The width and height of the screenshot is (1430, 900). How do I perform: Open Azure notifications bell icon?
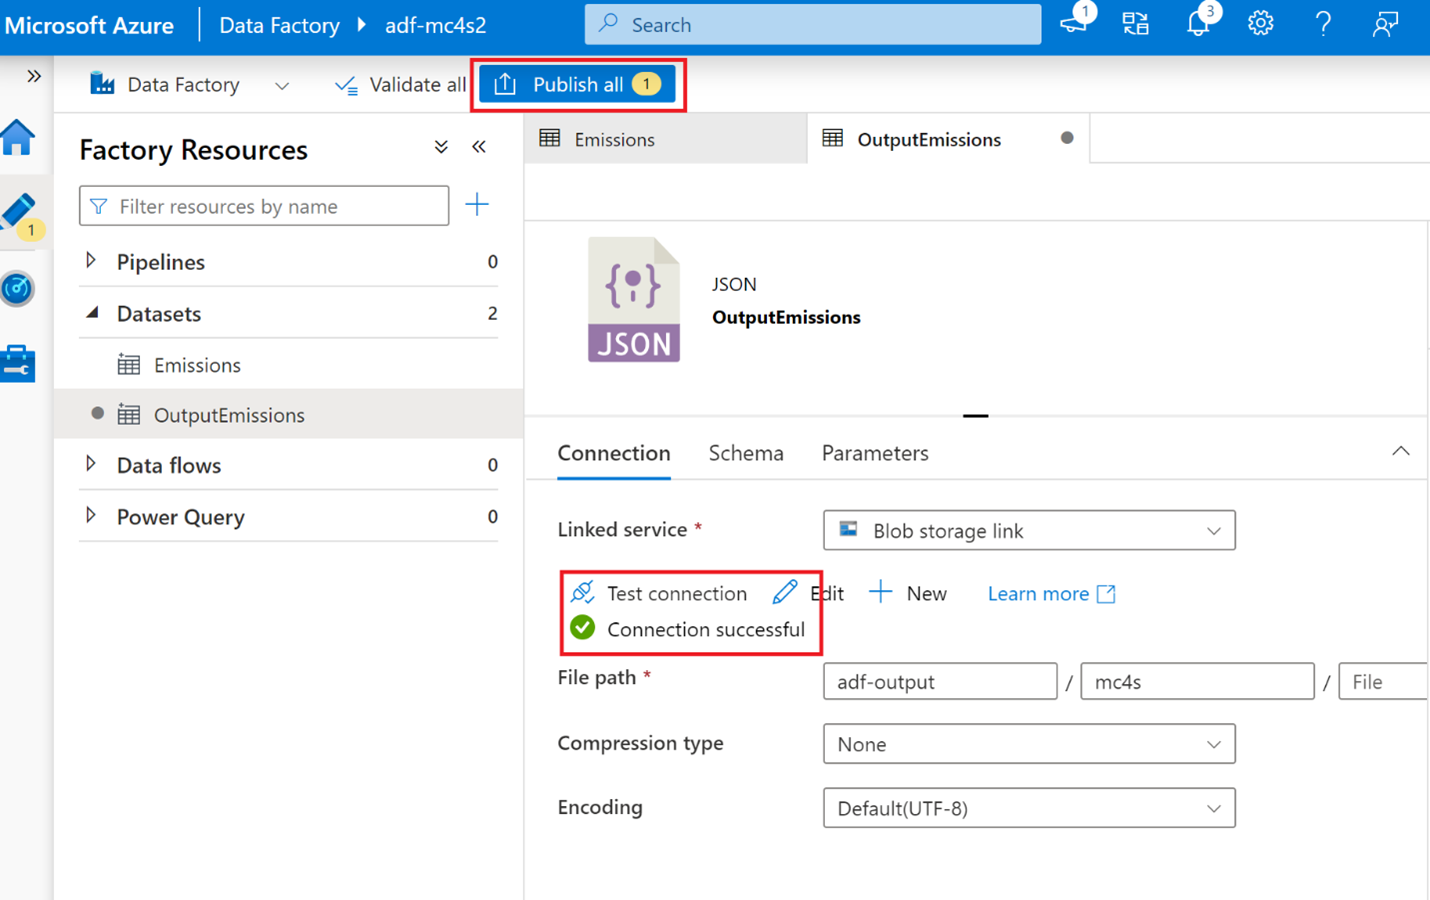(x=1199, y=23)
